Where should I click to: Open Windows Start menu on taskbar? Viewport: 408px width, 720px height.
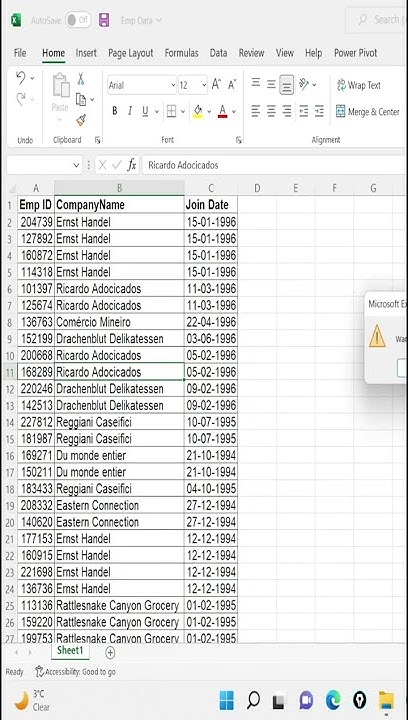click(x=227, y=700)
